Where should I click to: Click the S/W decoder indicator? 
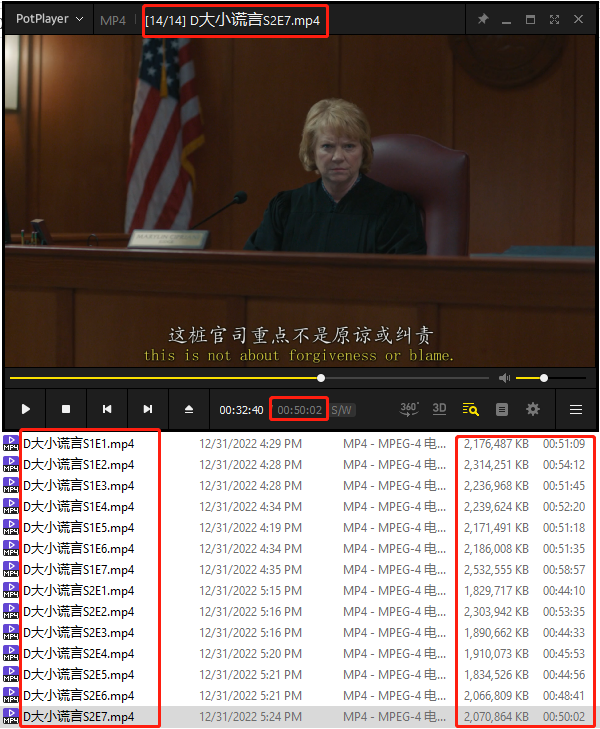[x=342, y=410]
